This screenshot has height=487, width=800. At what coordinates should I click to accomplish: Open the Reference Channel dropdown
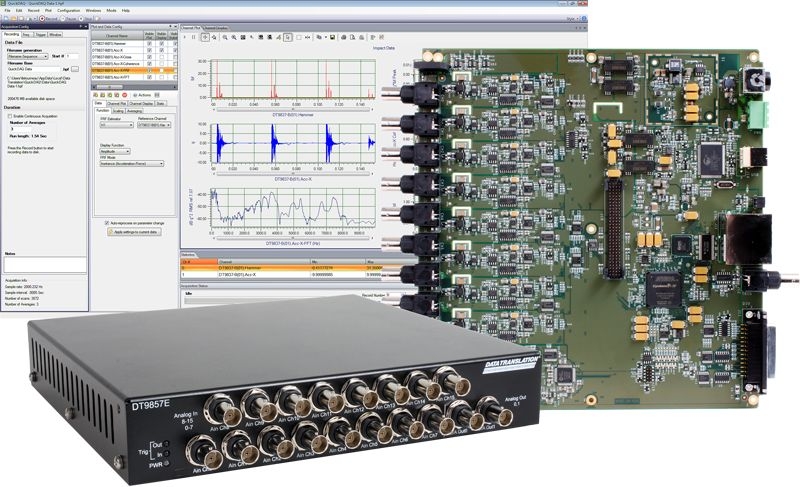point(154,125)
